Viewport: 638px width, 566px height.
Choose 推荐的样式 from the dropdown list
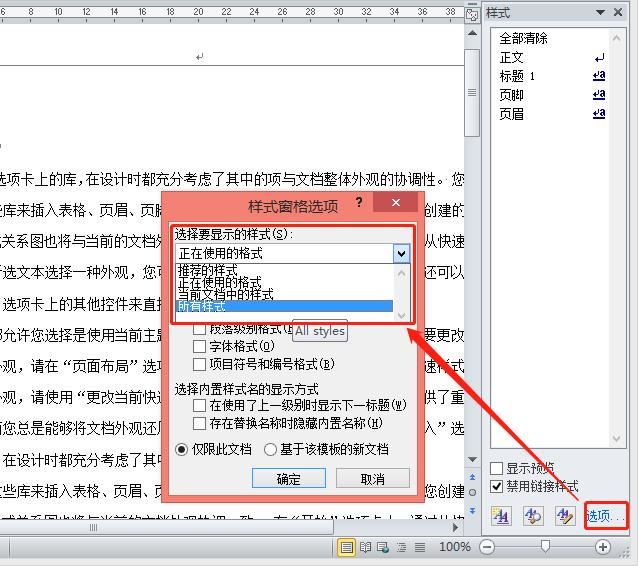pos(285,270)
